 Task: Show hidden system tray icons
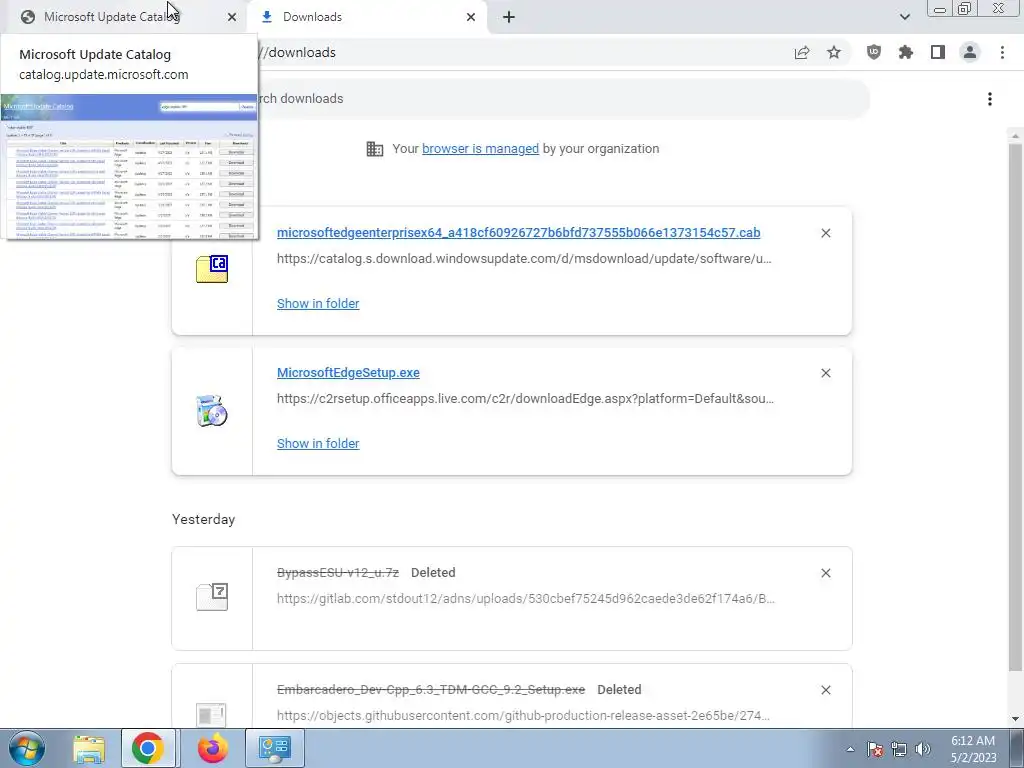click(x=850, y=749)
